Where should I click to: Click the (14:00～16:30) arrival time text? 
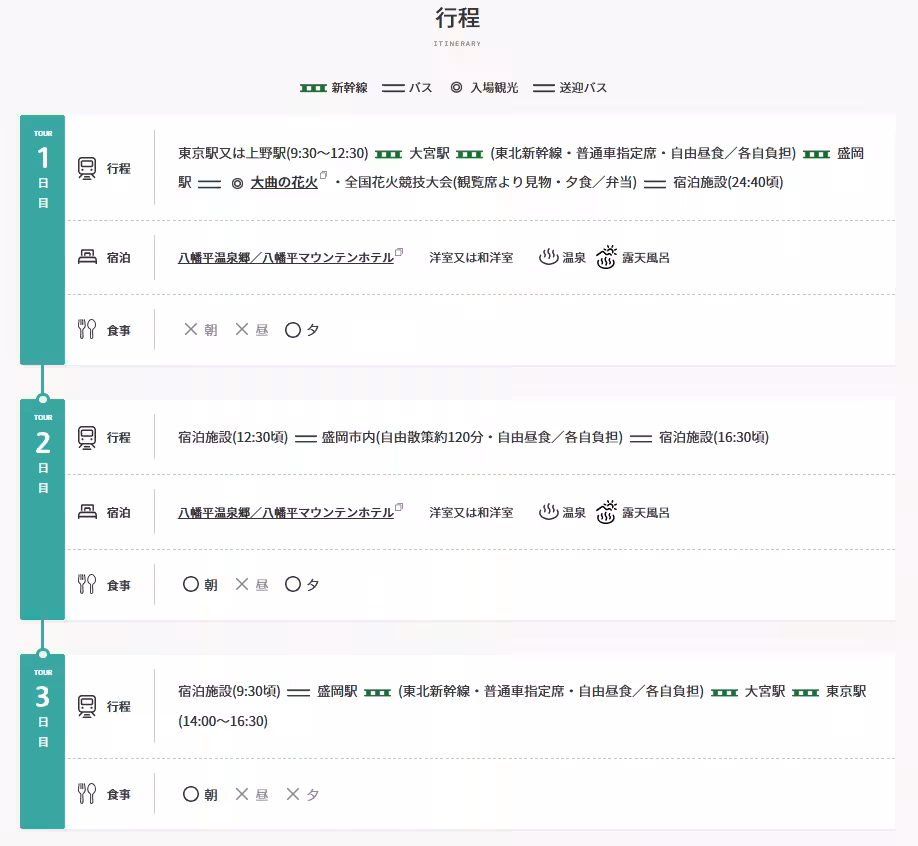tap(223, 721)
